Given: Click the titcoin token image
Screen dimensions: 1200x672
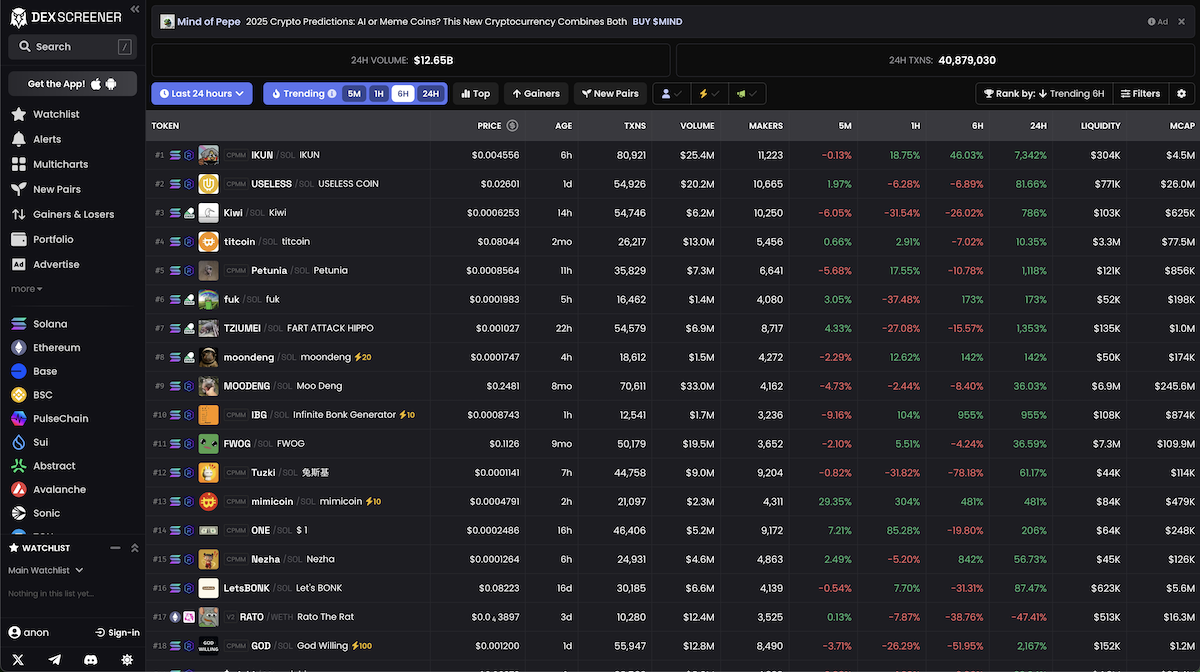Looking at the screenshot, I should [x=208, y=242].
